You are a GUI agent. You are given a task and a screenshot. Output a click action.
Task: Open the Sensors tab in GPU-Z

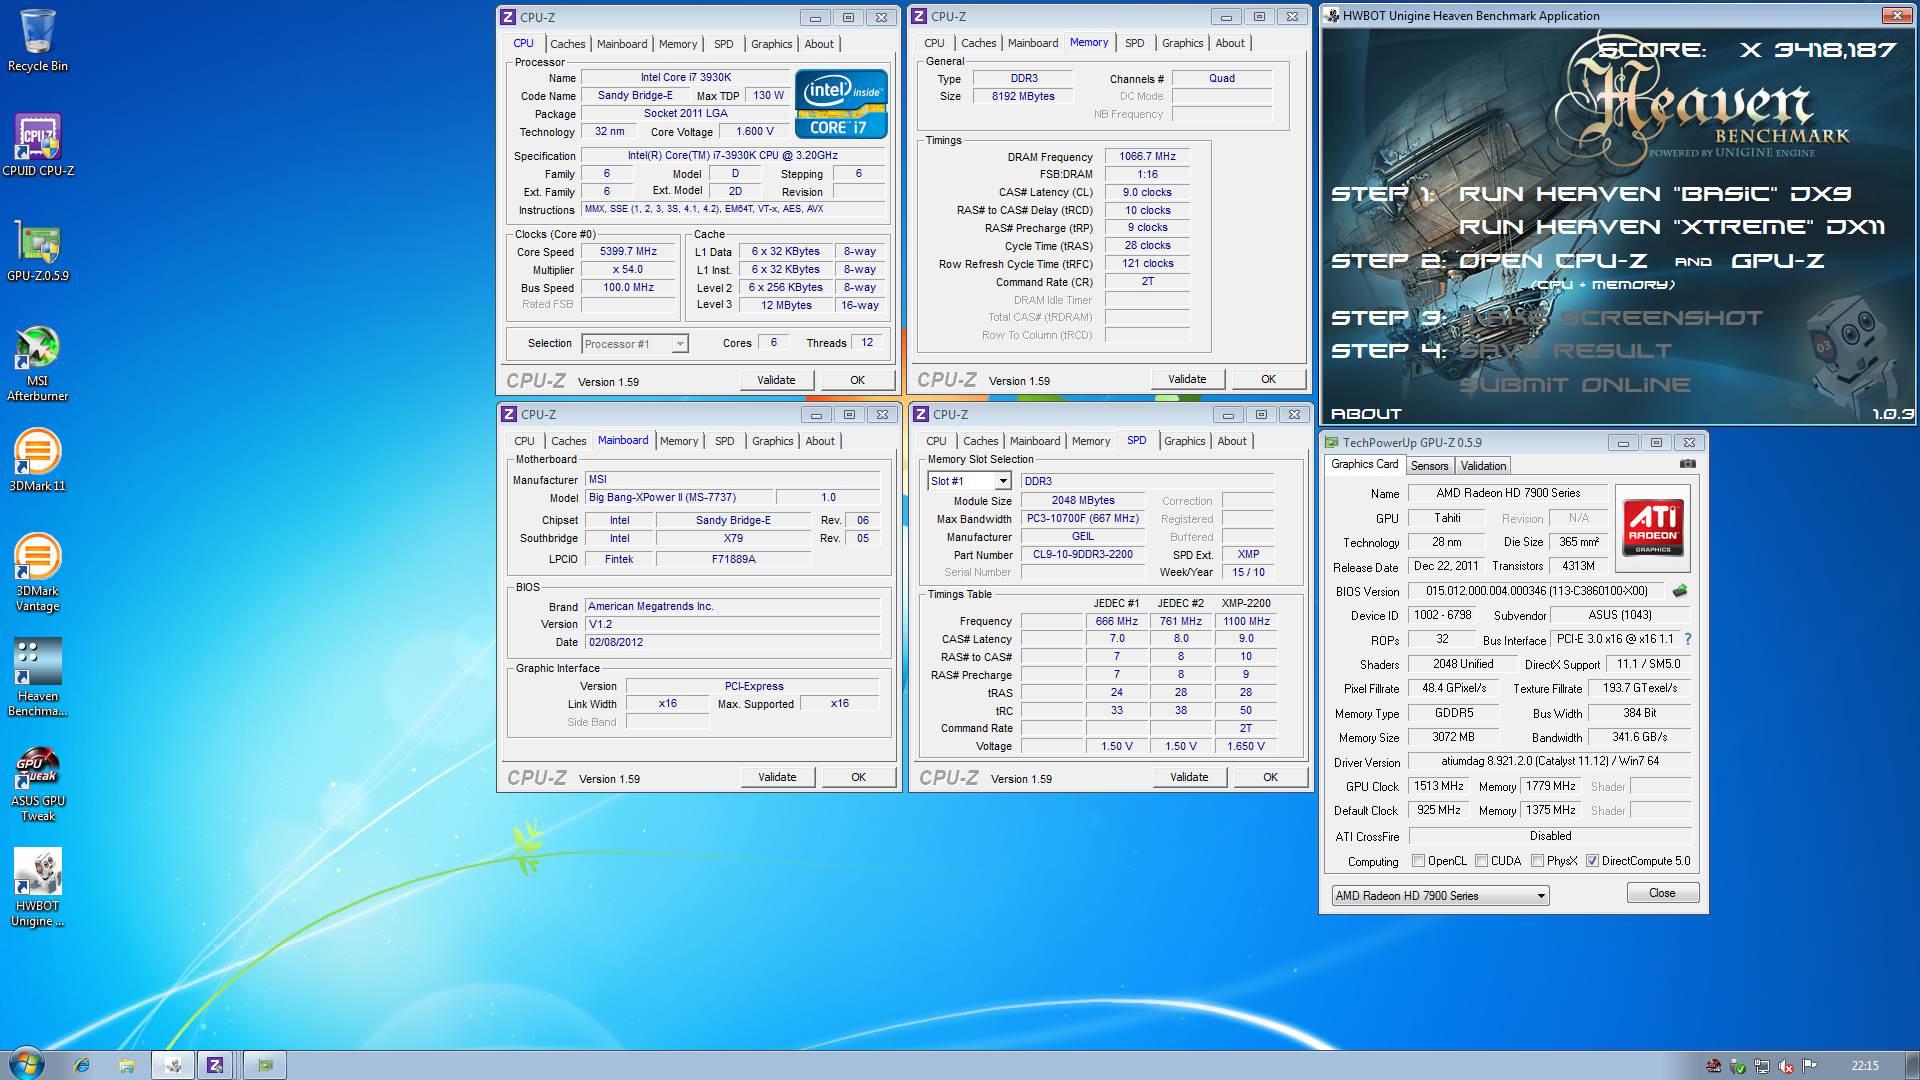click(x=1429, y=466)
